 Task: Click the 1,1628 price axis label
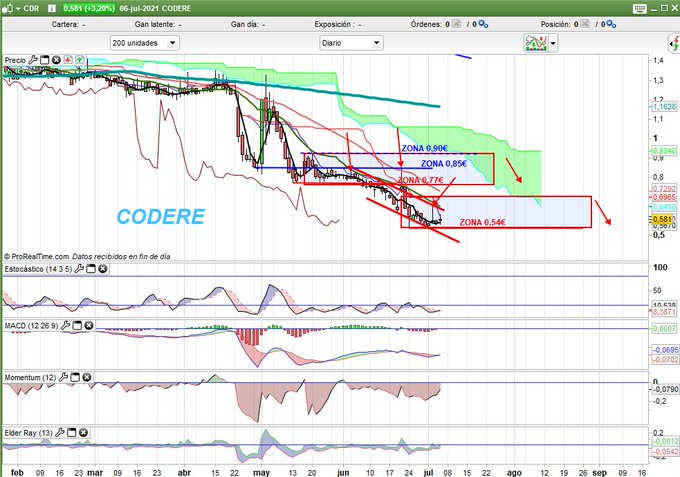pyautogui.click(x=664, y=106)
